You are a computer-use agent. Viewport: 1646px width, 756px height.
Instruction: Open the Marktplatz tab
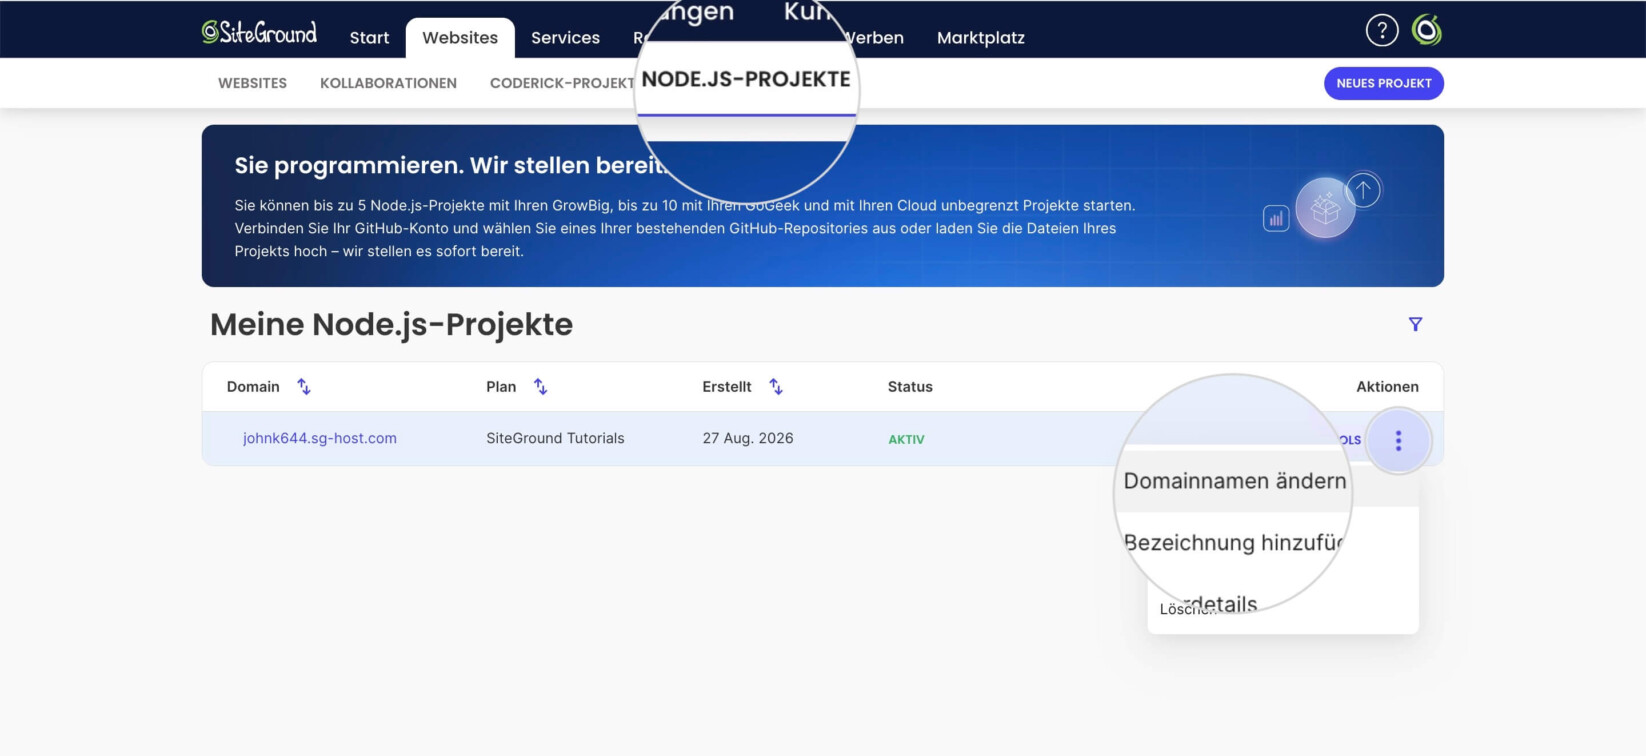(x=981, y=38)
